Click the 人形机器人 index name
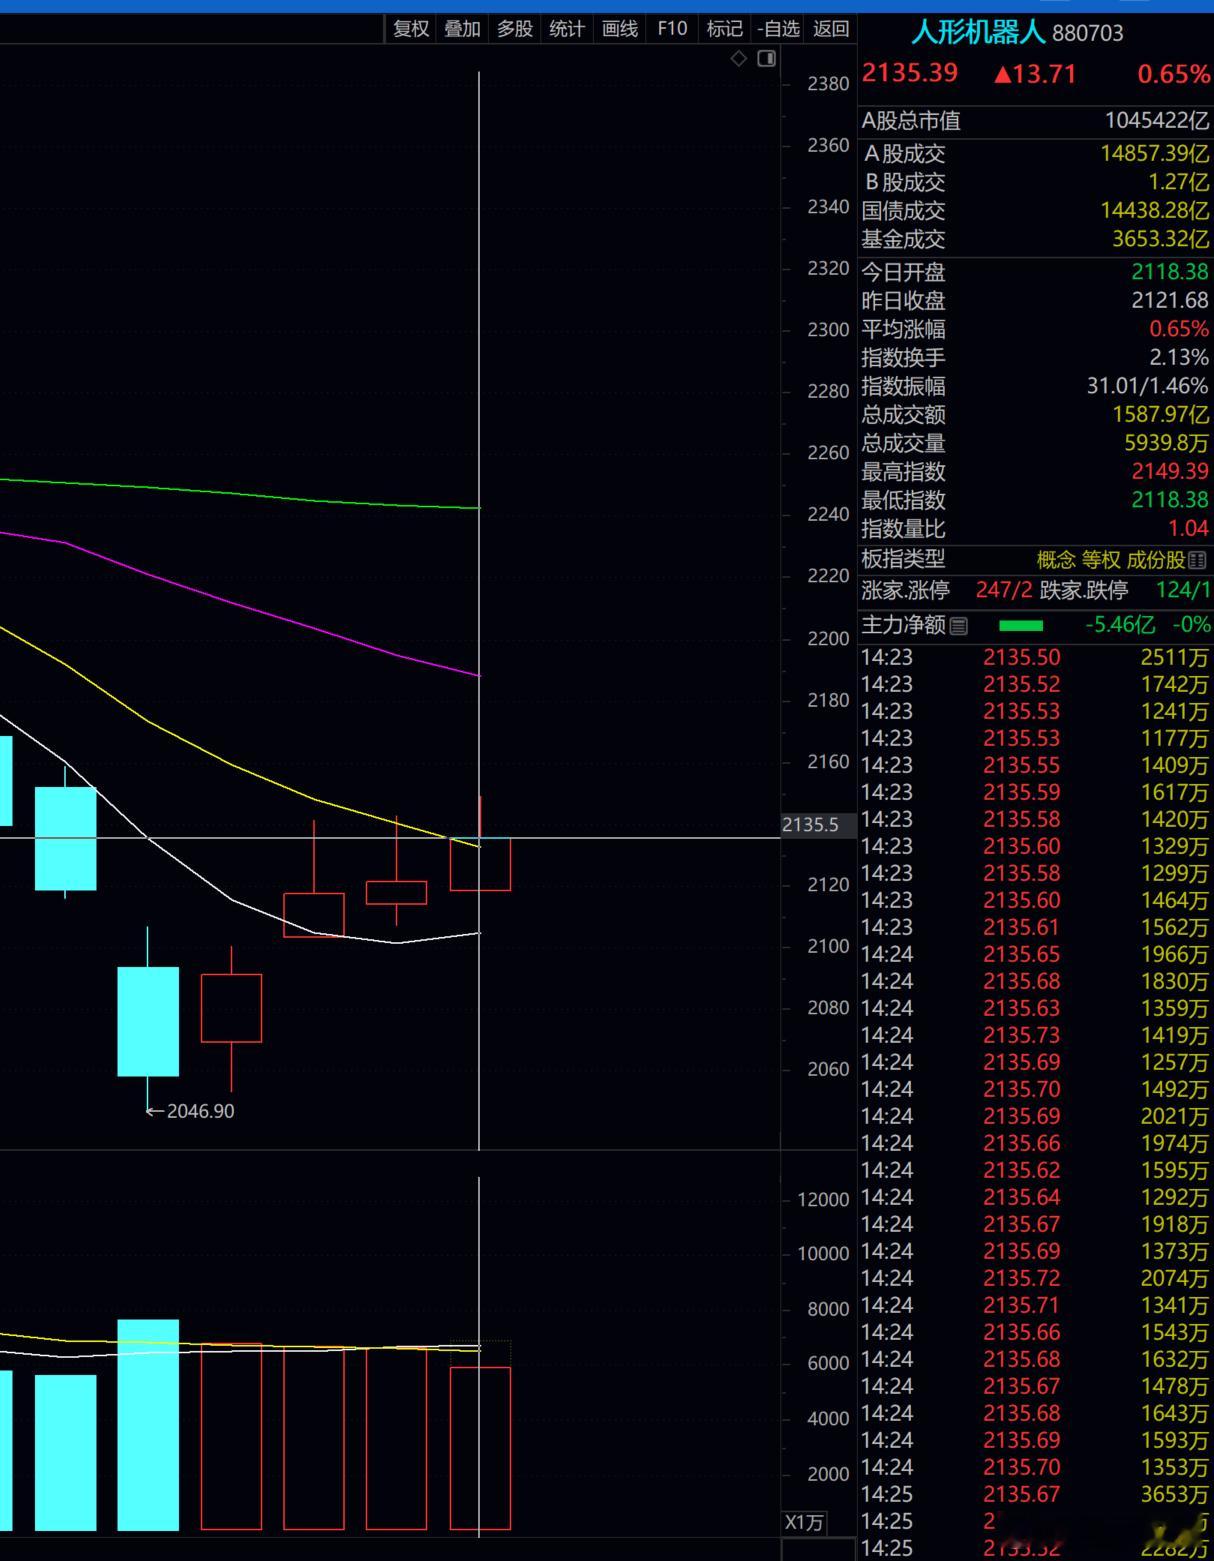The height and width of the screenshot is (1561, 1214). [977, 32]
